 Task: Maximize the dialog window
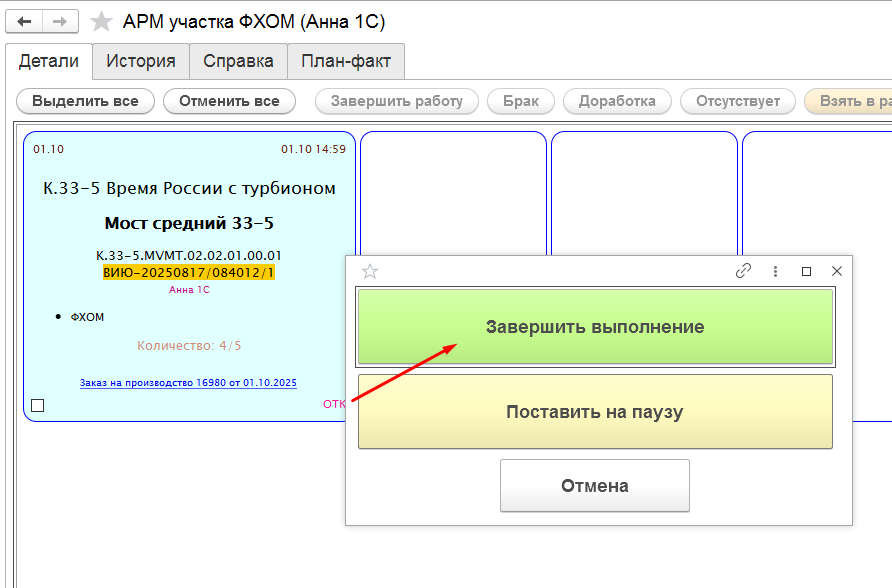(806, 271)
